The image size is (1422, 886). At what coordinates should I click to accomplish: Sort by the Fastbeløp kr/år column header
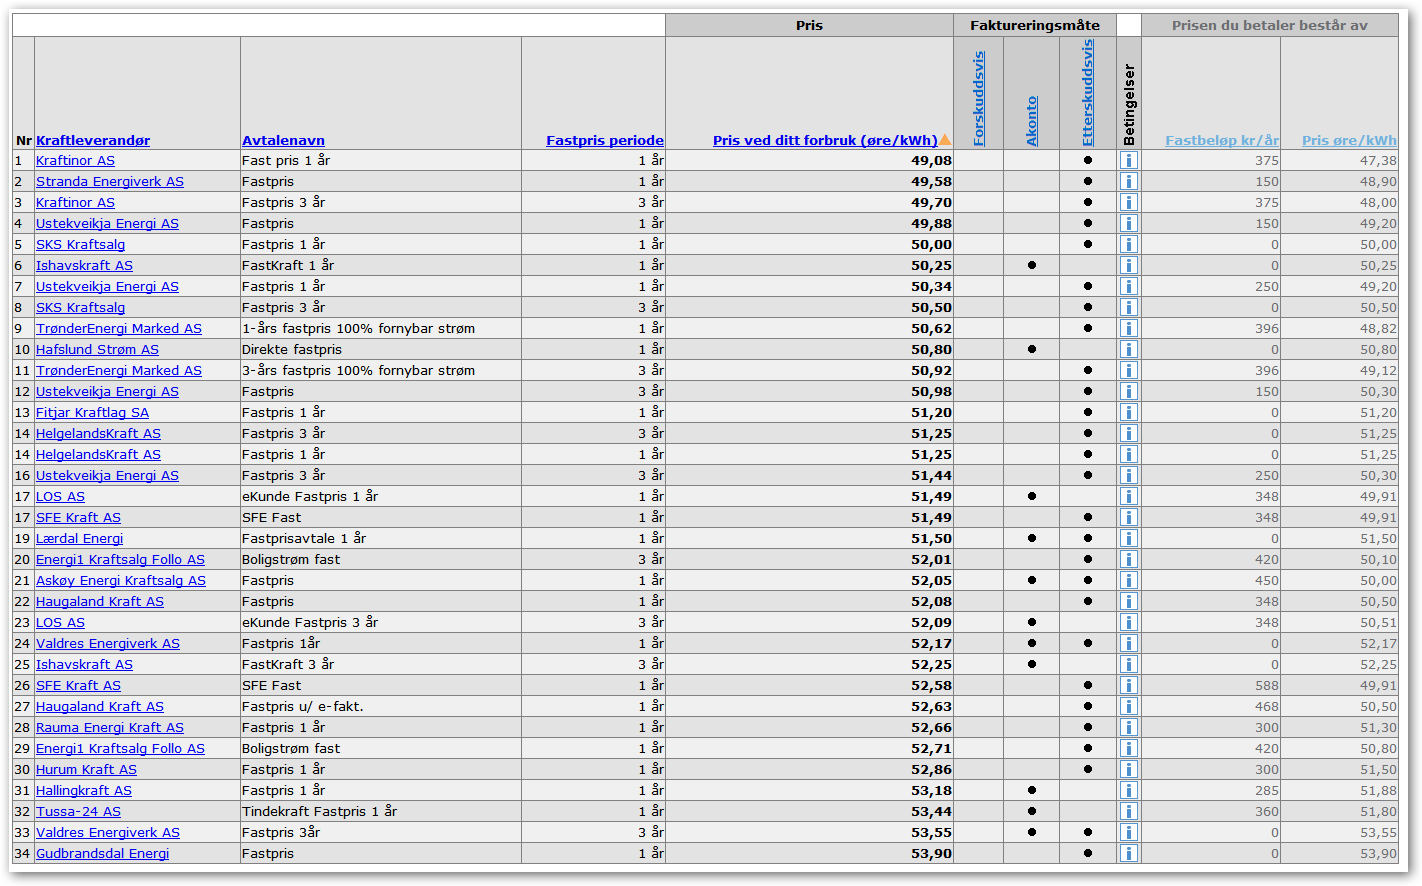(x=1222, y=140)
